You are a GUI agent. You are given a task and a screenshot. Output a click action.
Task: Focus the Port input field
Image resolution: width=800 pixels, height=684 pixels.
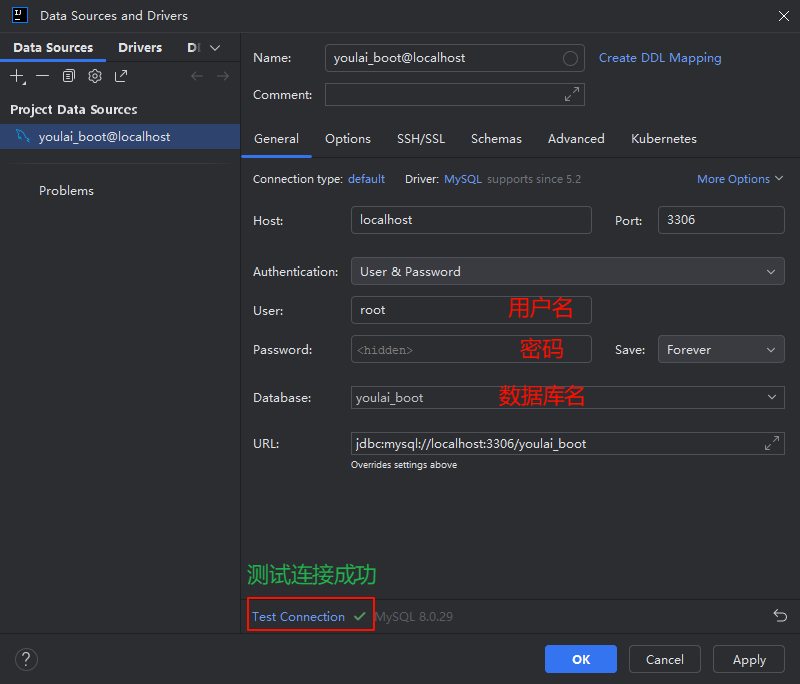pyautogui.click(x=721, y=220)
